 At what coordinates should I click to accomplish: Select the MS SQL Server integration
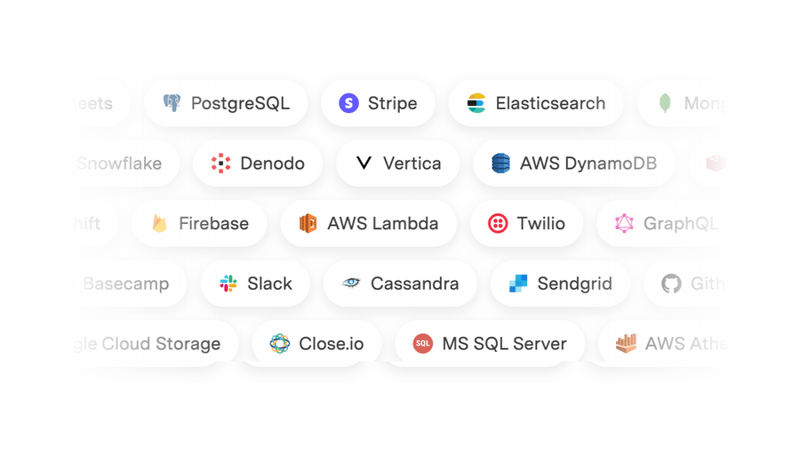tap(490, 343)
